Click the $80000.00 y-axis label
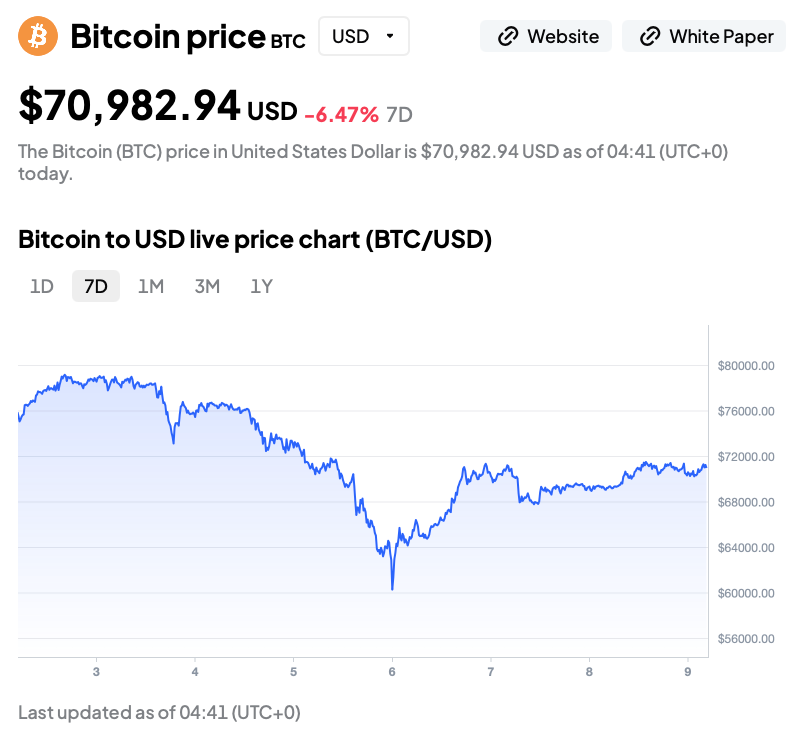The image size is (812, 754). (x=746, y=366)
